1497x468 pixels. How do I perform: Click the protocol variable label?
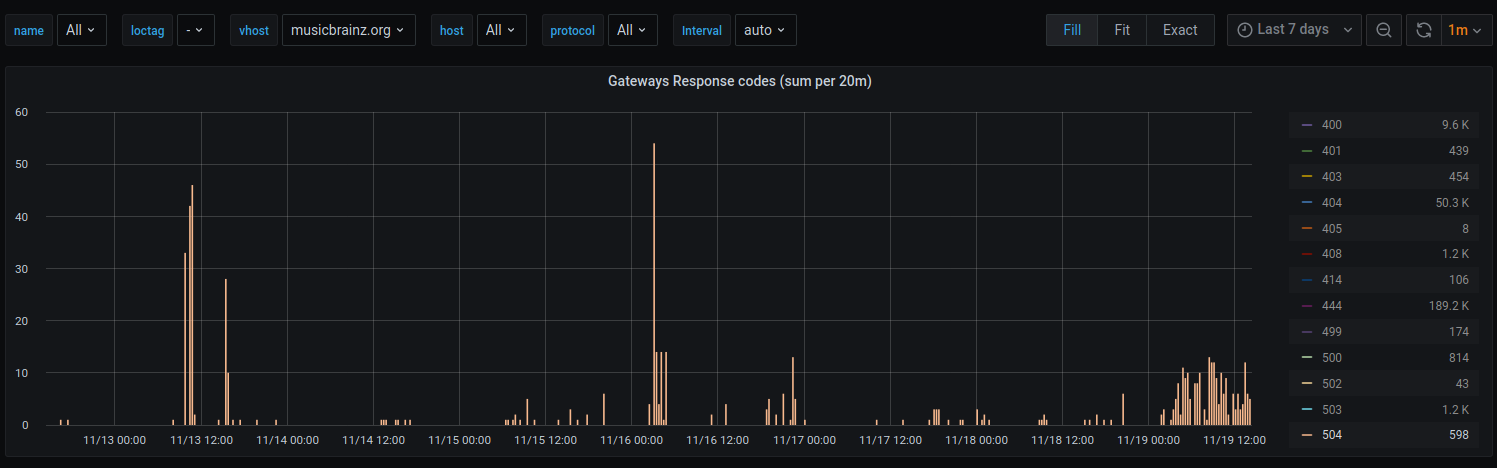point(573,30)
